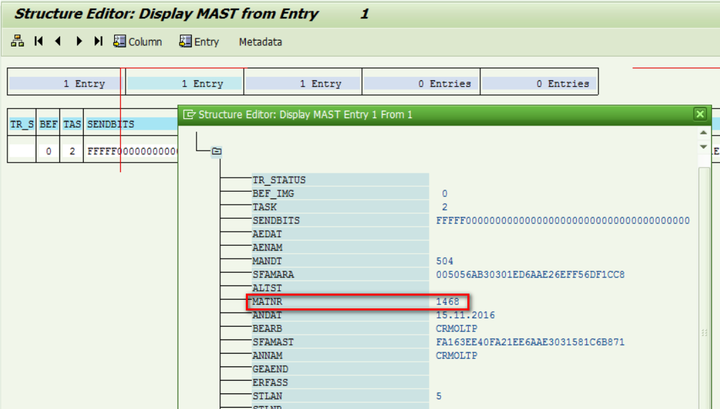Select the ANNAM field row

pos(340,356)
